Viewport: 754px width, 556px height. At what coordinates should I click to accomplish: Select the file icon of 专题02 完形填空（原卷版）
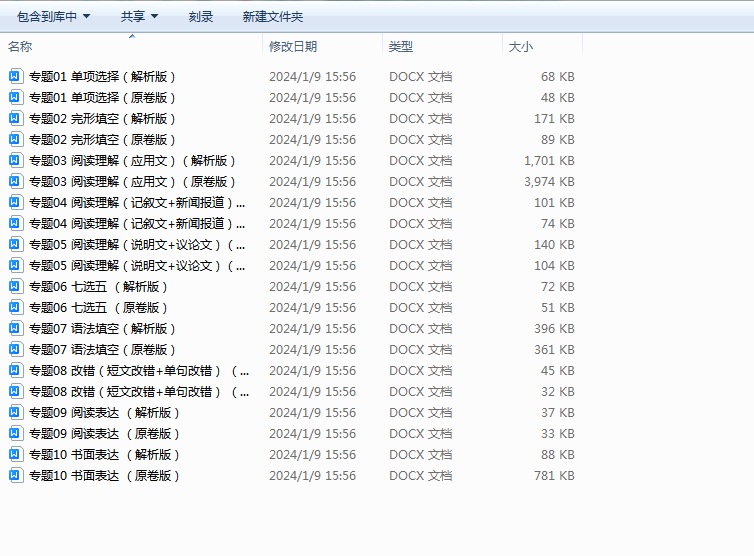15,139
